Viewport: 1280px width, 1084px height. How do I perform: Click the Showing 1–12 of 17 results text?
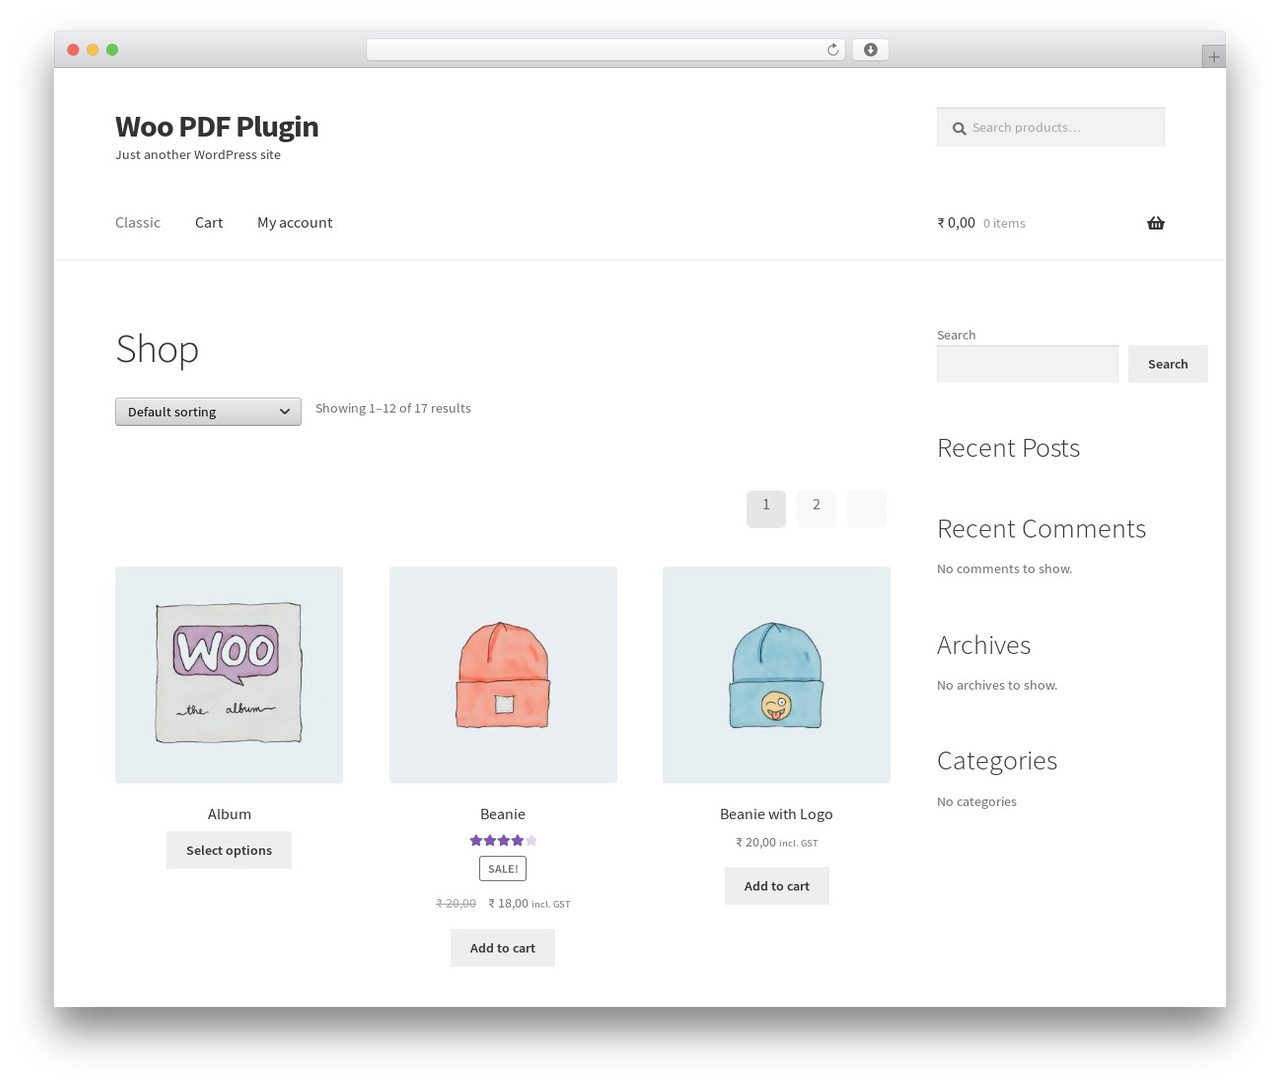click(x=393, y=408)
